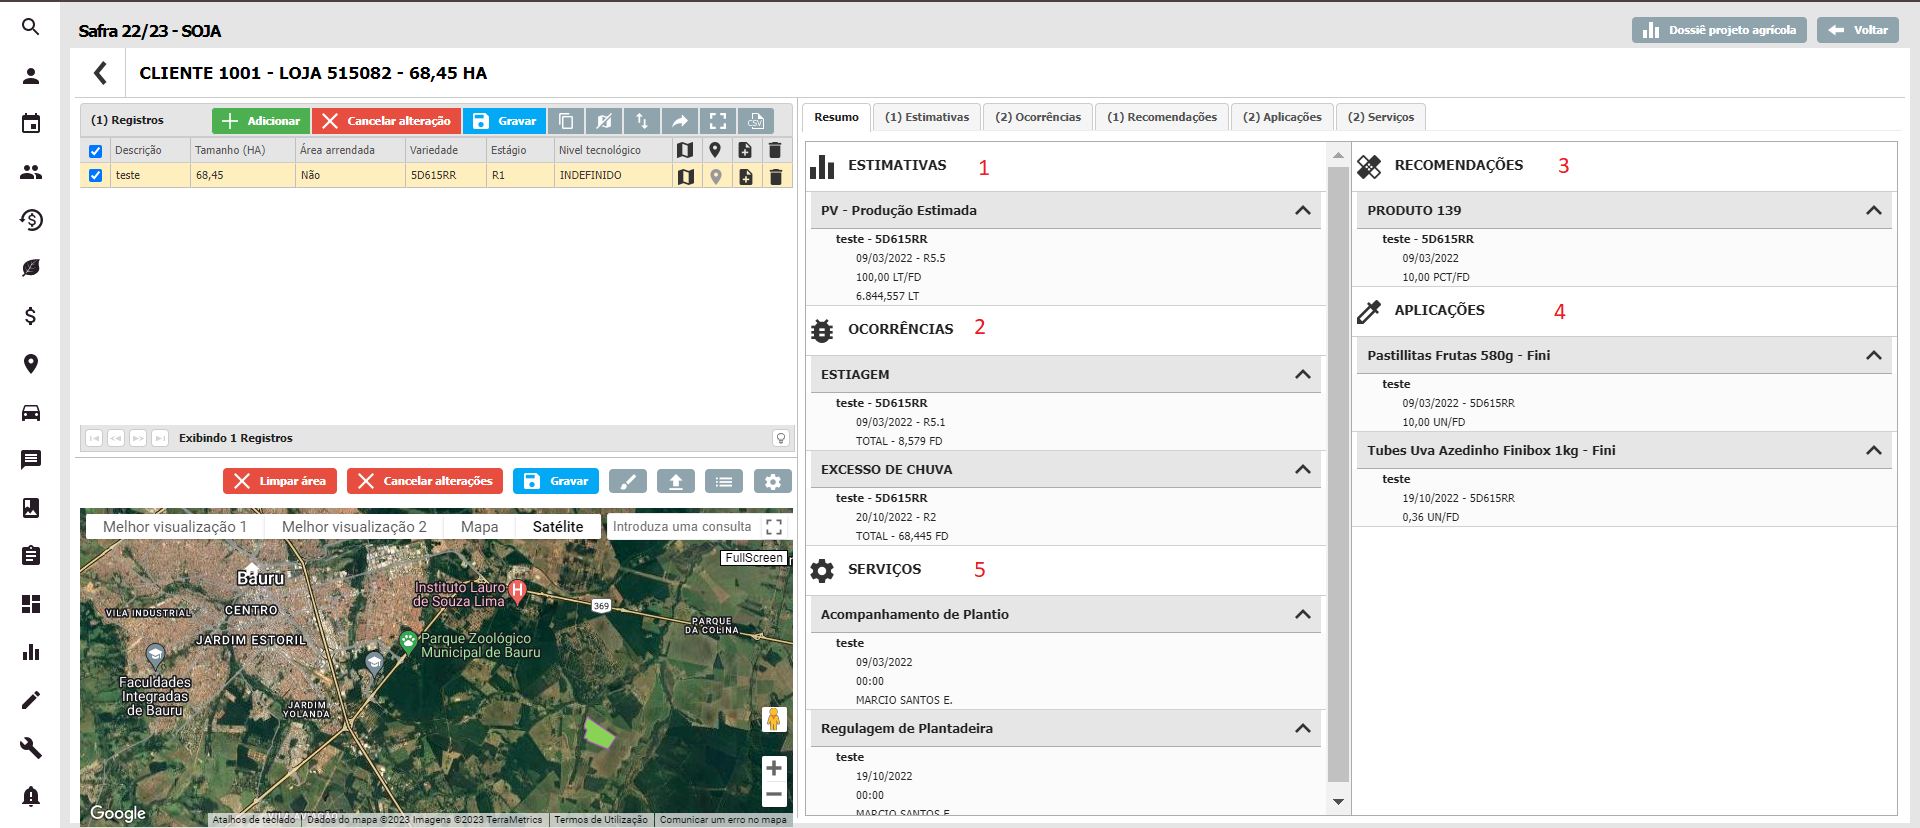Click the Gravar button above the map

point(556,481)
